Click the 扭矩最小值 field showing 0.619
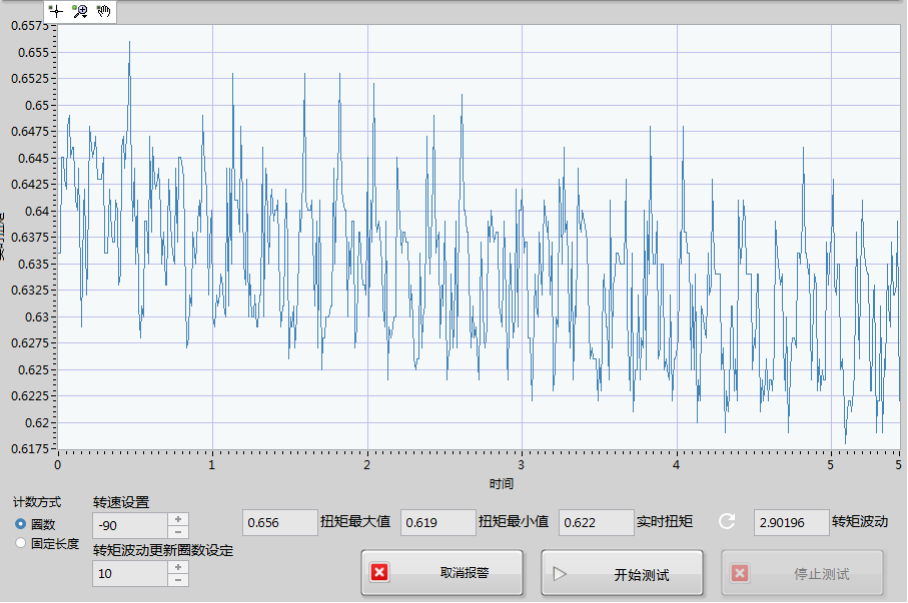This screenshot has width=908, height=603. coord(438,522)
